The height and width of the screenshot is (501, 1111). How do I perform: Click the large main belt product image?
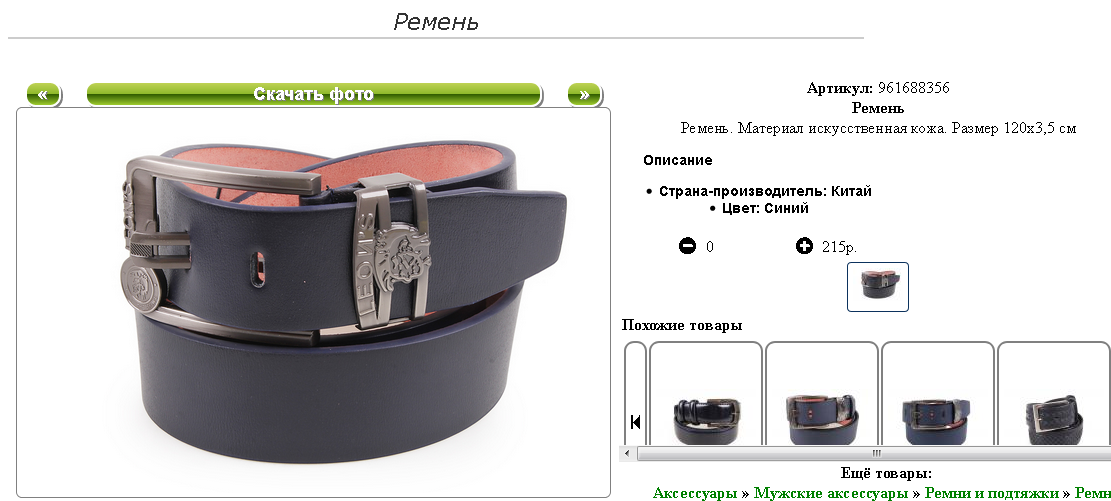(313, 303)
